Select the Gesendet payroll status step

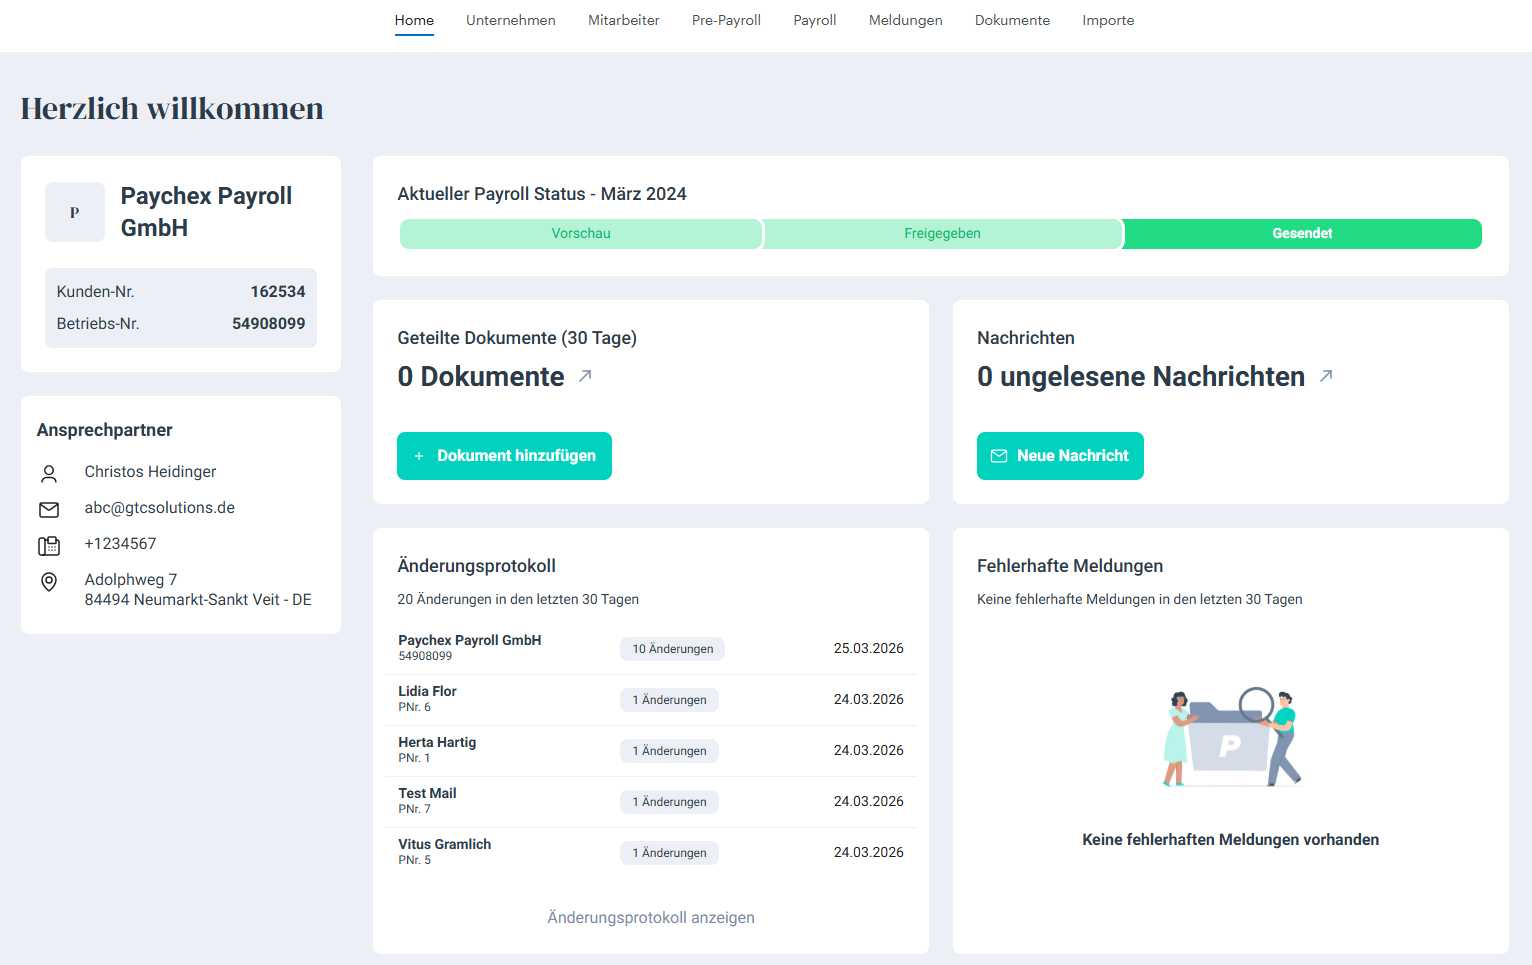point(1302,234)
